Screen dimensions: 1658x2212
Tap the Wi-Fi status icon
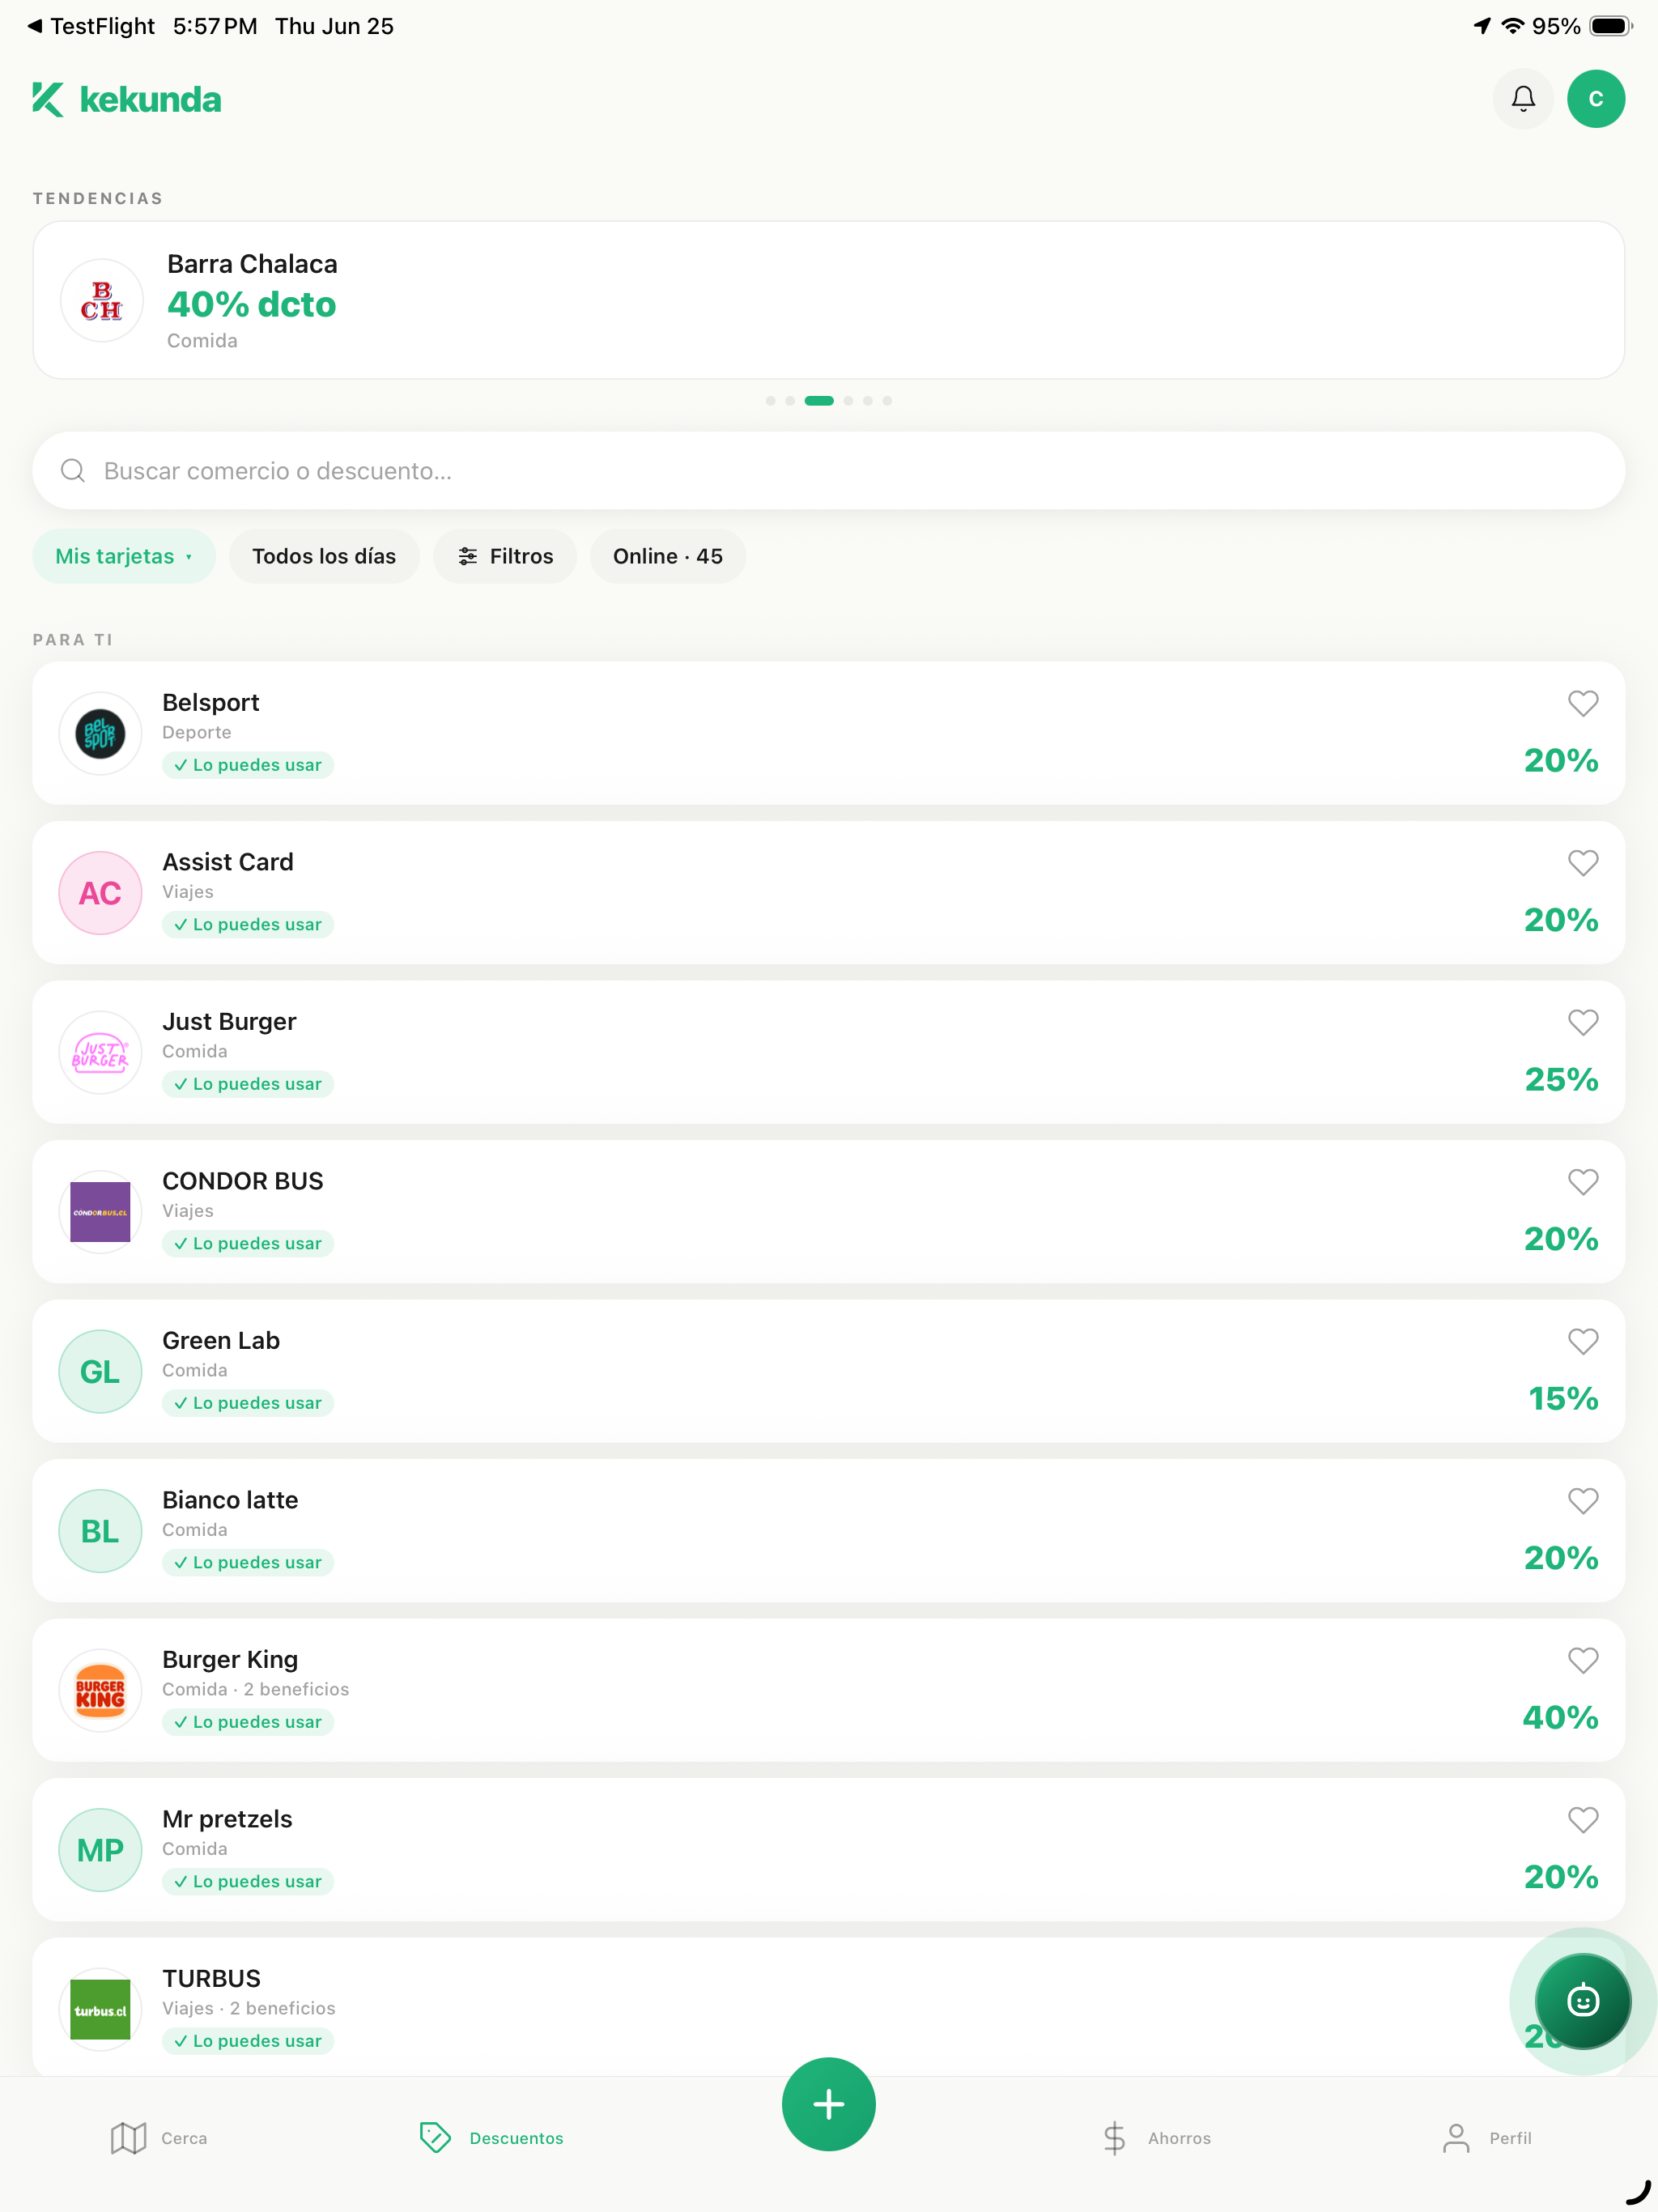point(1513,26)
